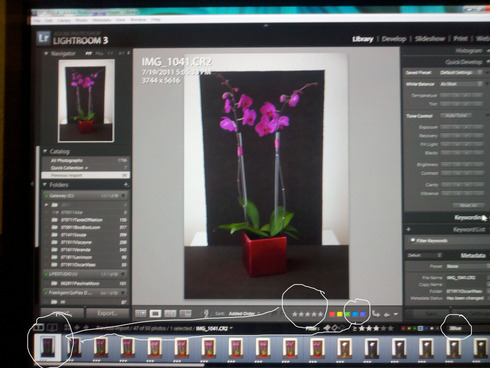Click the Reset All button
The height and width of the screenshot is (368, 490).
468,205
